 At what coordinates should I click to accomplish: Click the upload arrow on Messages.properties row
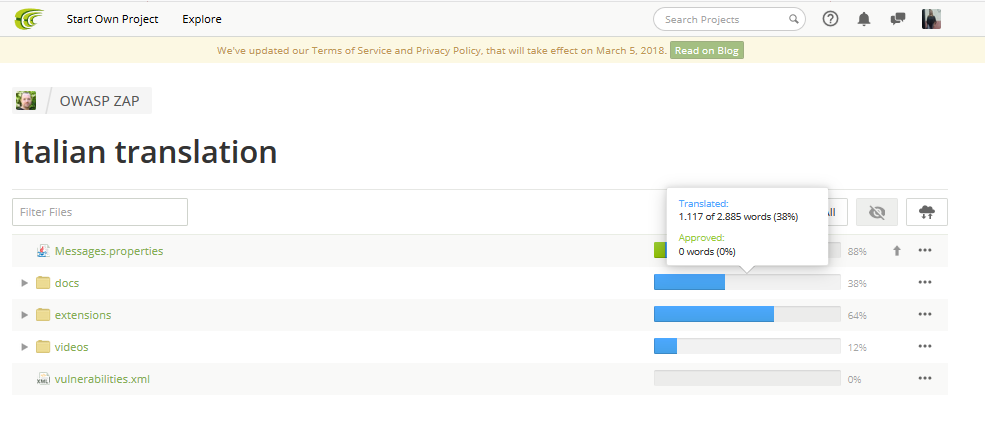[x=896, y=251]
